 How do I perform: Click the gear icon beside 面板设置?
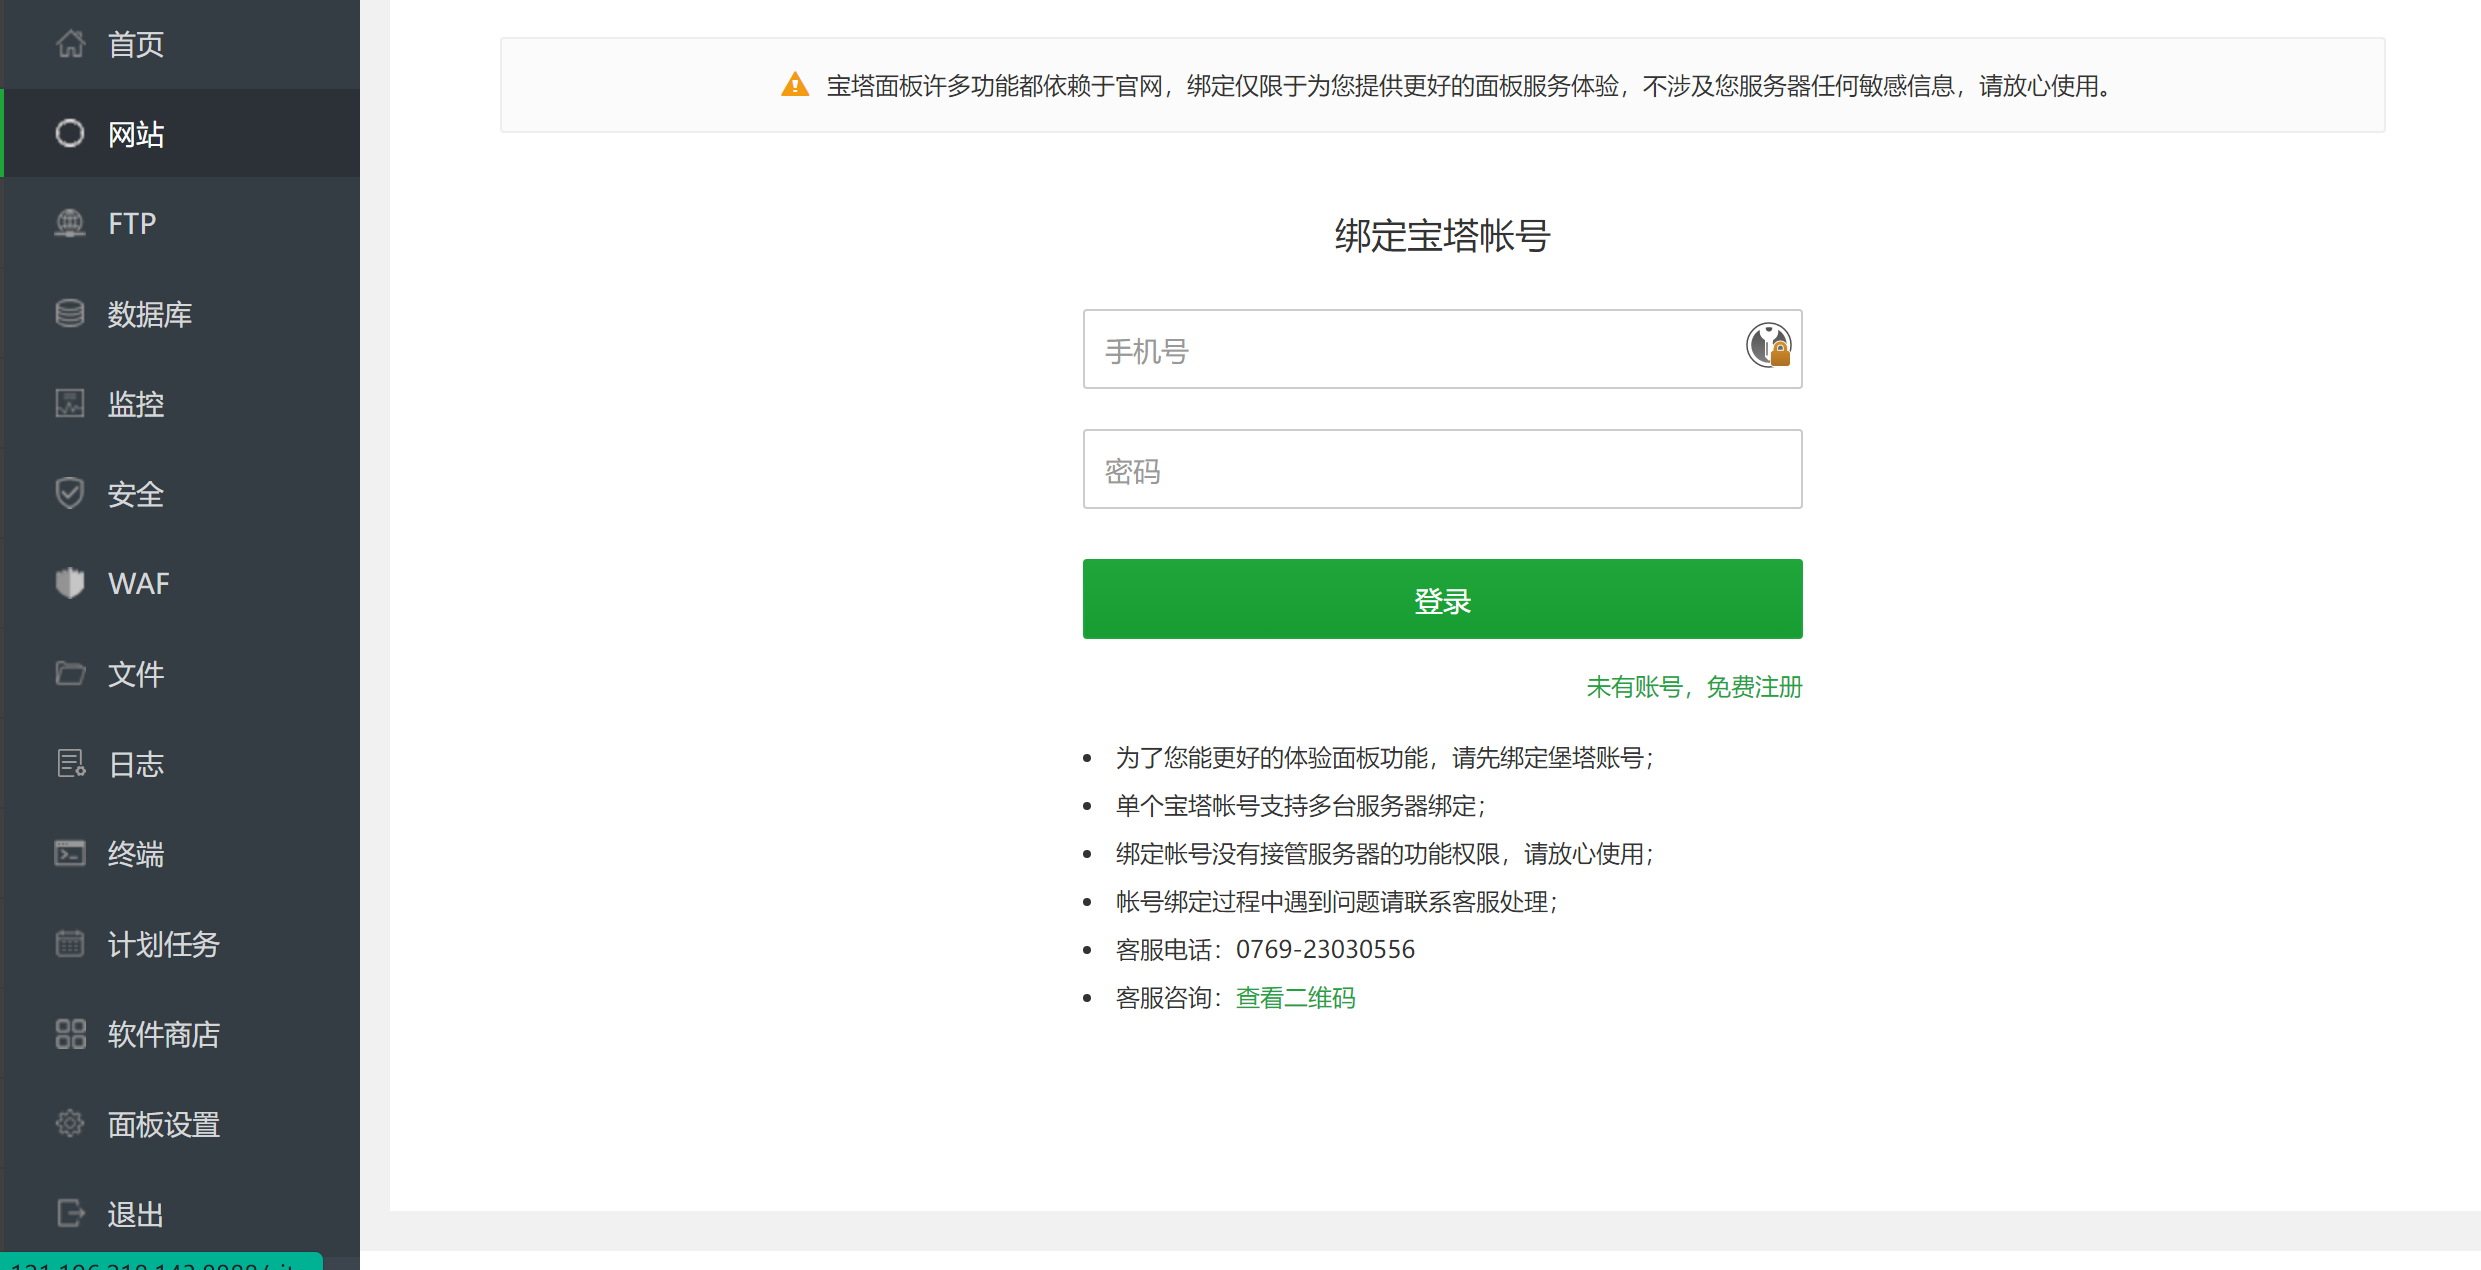coord(70,1123)
